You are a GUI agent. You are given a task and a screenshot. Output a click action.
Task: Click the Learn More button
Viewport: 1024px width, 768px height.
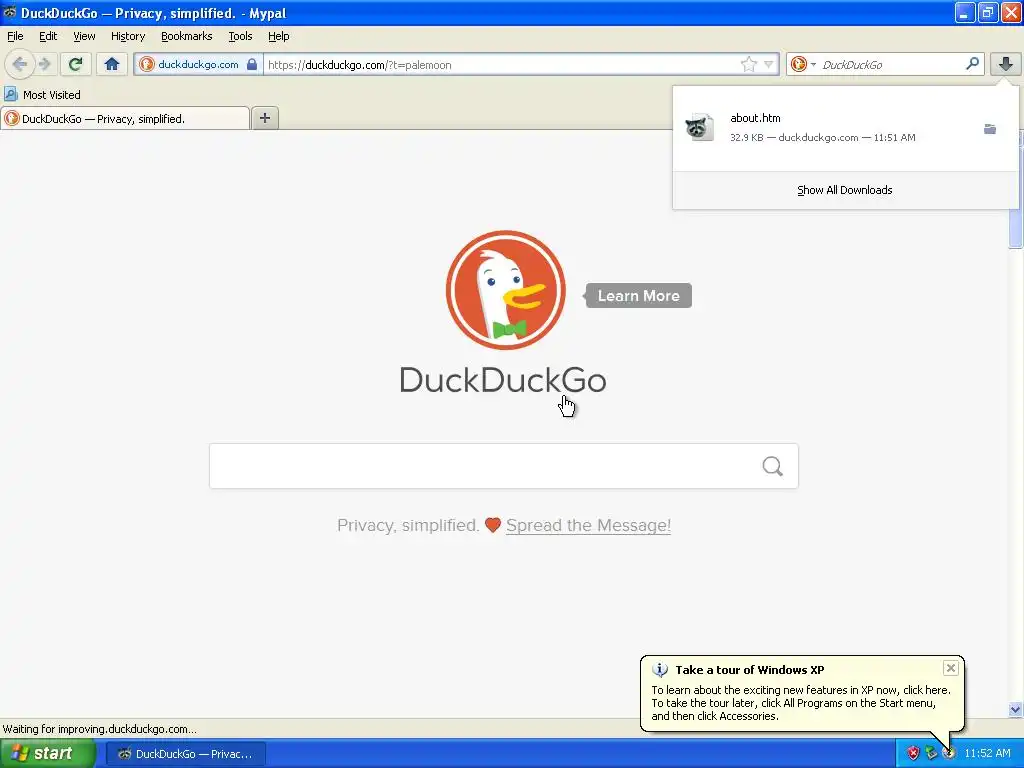(638, 296)
